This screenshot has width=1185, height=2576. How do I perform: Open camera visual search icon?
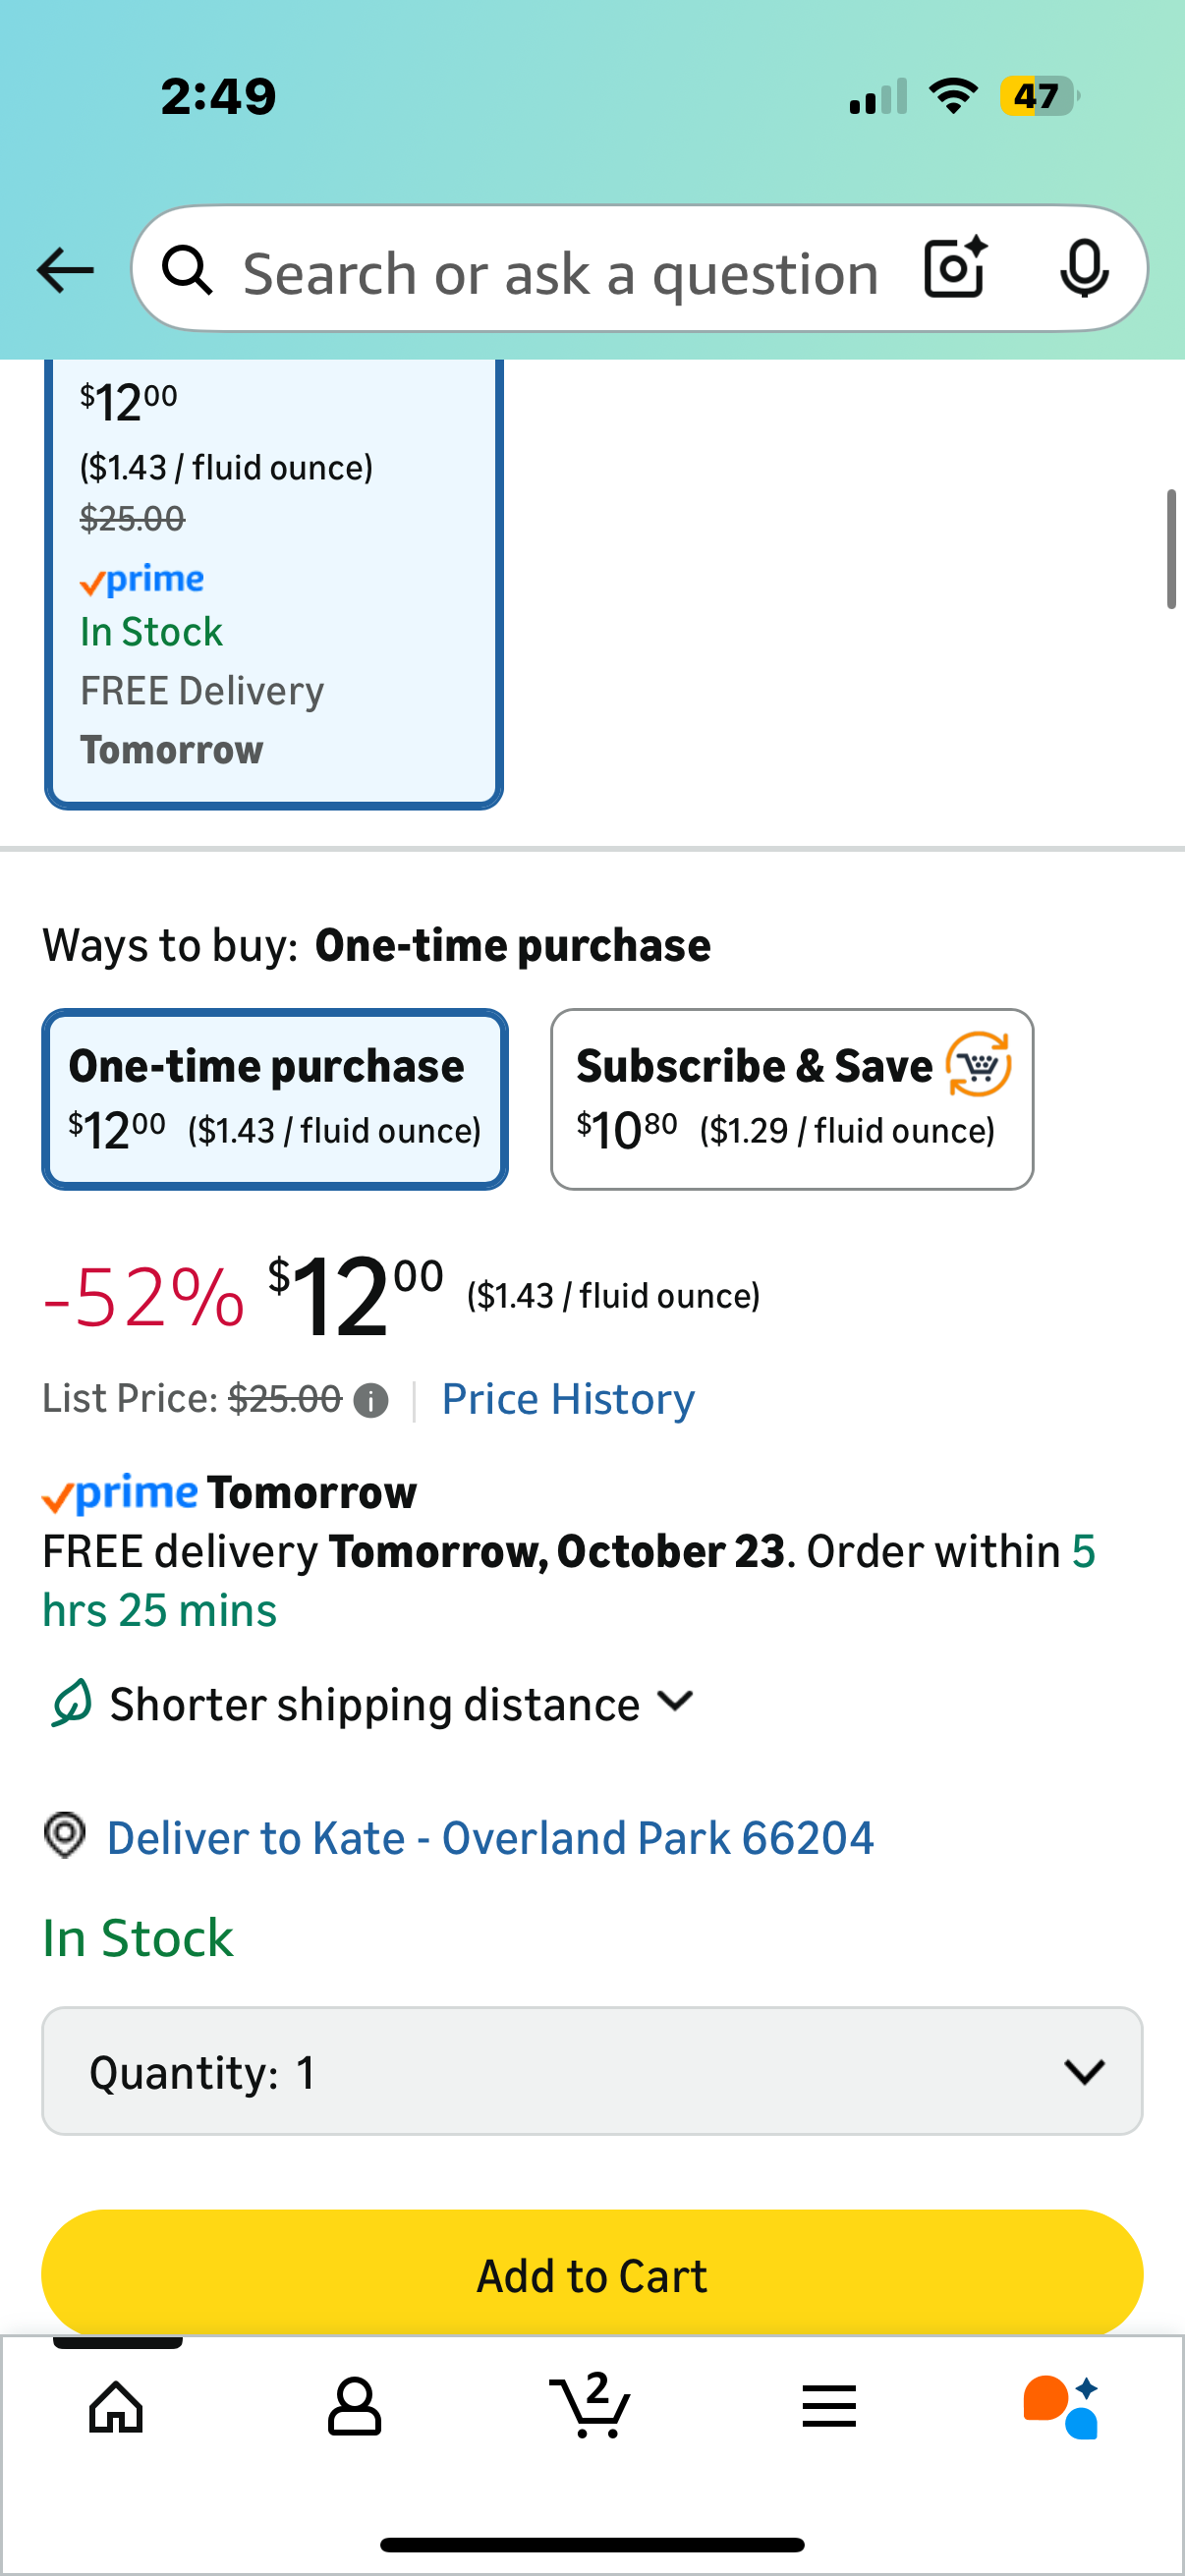(x=955, y=268)
